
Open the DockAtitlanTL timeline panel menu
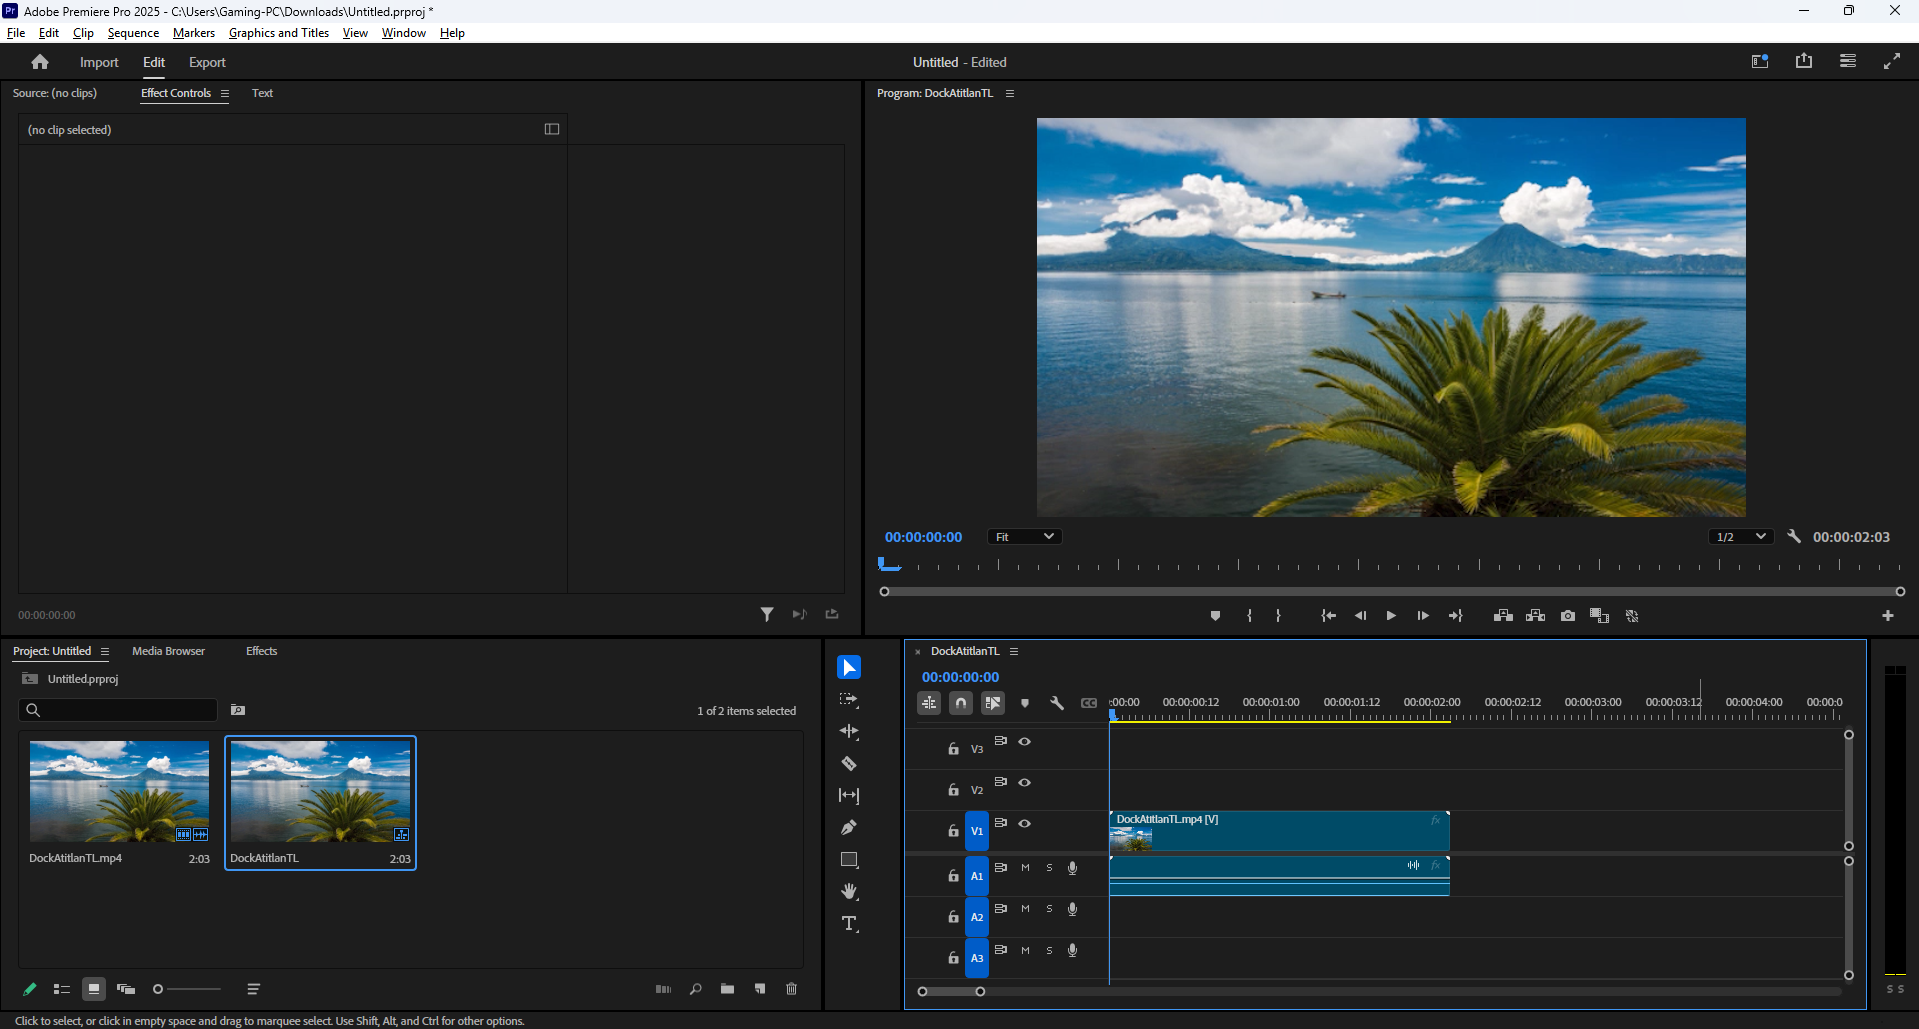[1014, 652]
